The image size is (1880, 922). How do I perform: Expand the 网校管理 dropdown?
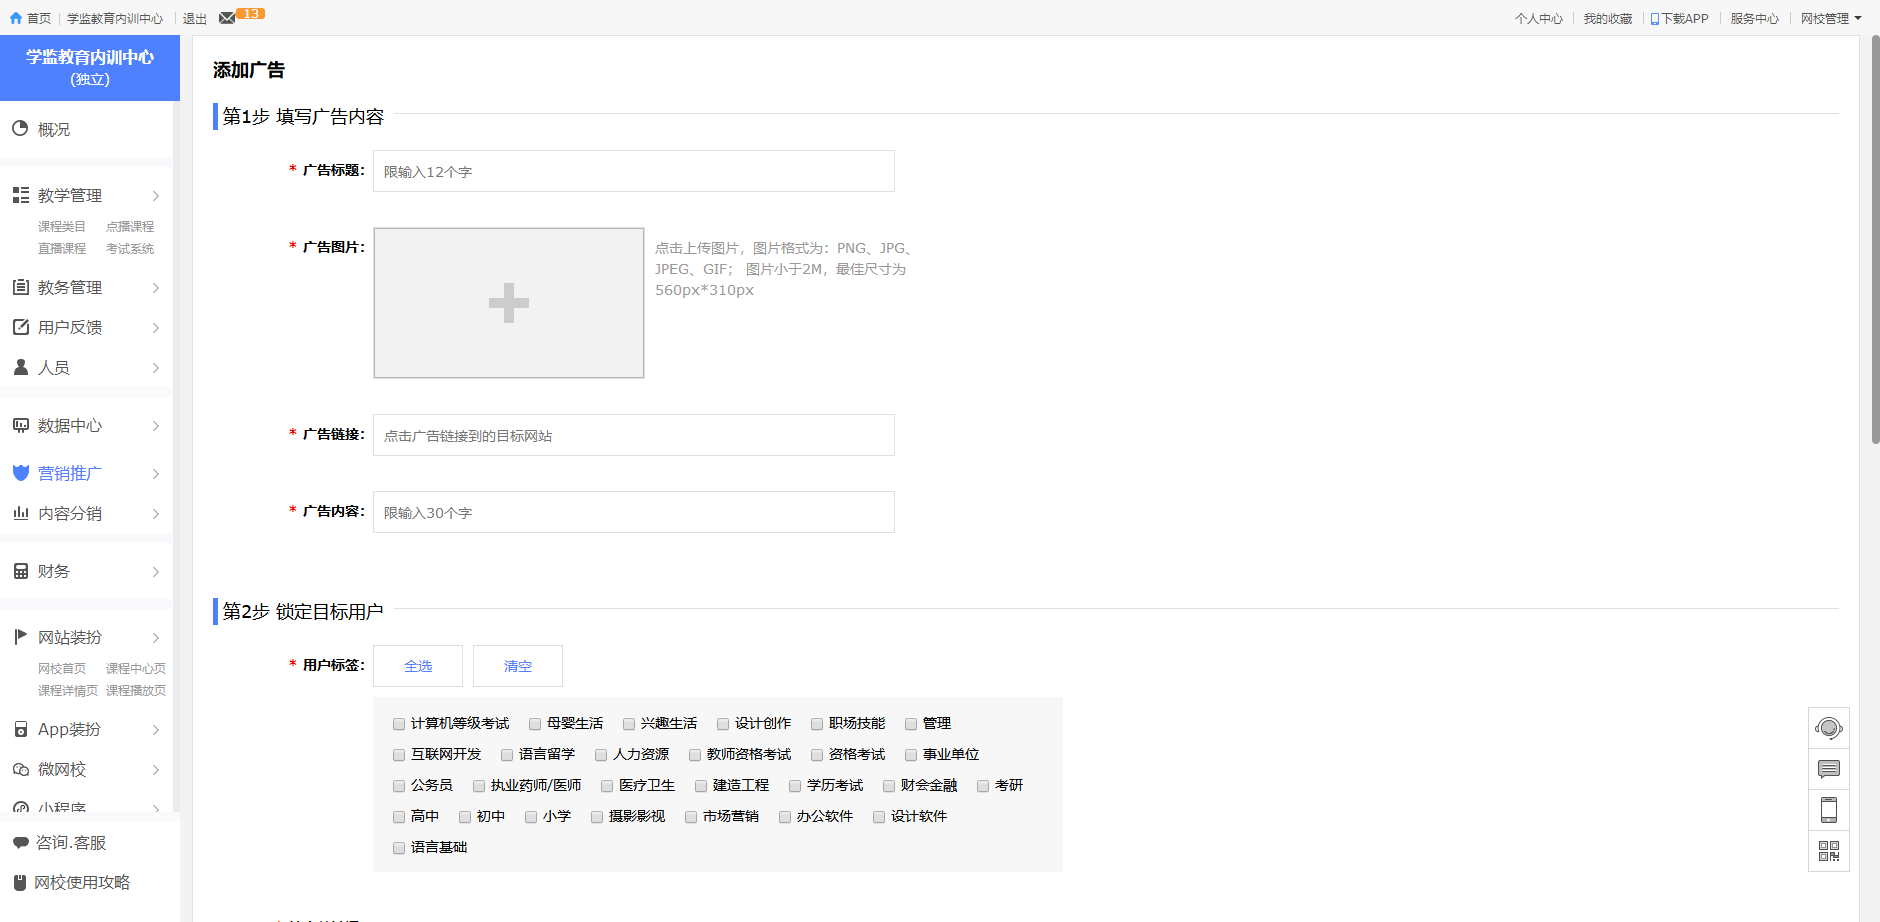[1830, 18]
